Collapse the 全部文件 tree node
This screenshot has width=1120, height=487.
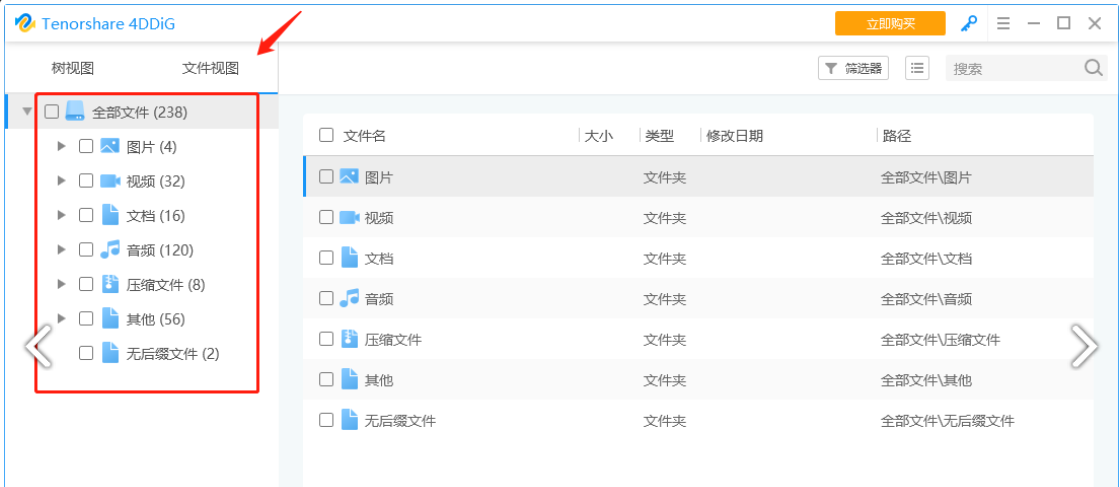click(x=27, y=111)
